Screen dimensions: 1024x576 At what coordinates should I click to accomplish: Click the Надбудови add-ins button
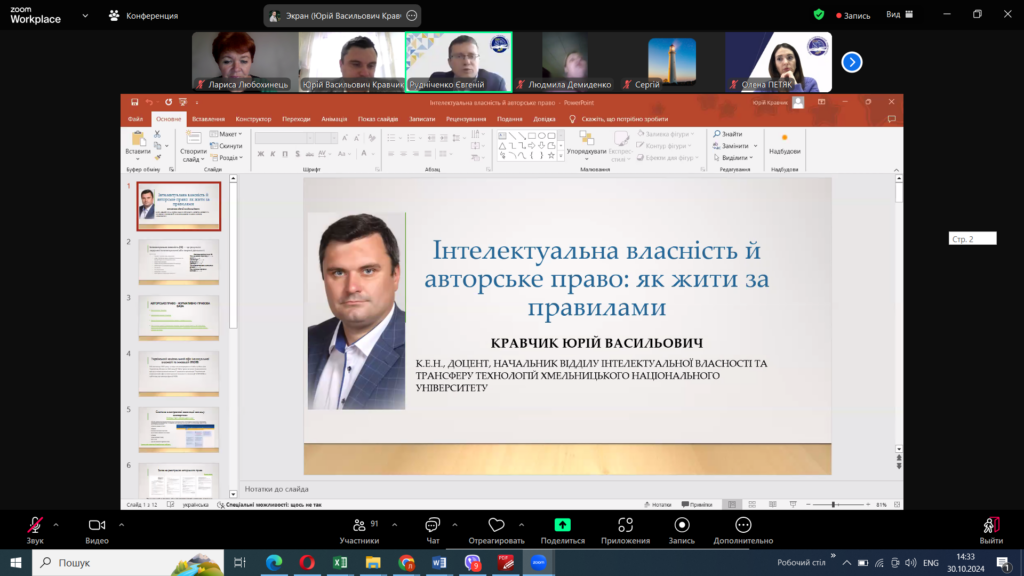pyautogui.click(x=784, y=143)
